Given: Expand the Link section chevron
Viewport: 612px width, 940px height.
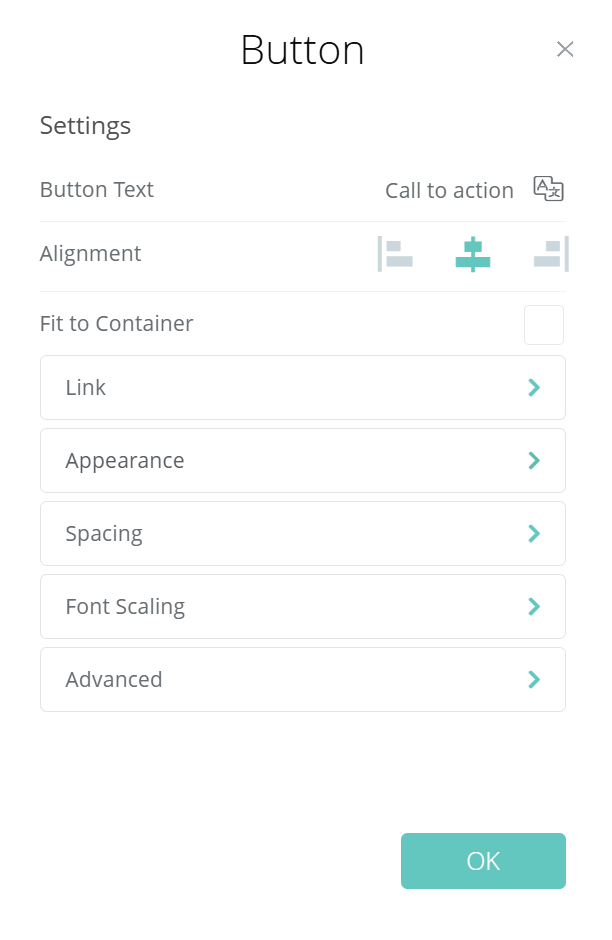Looking at the screenshot, I should pyautogui.click(x=534, y=387).
